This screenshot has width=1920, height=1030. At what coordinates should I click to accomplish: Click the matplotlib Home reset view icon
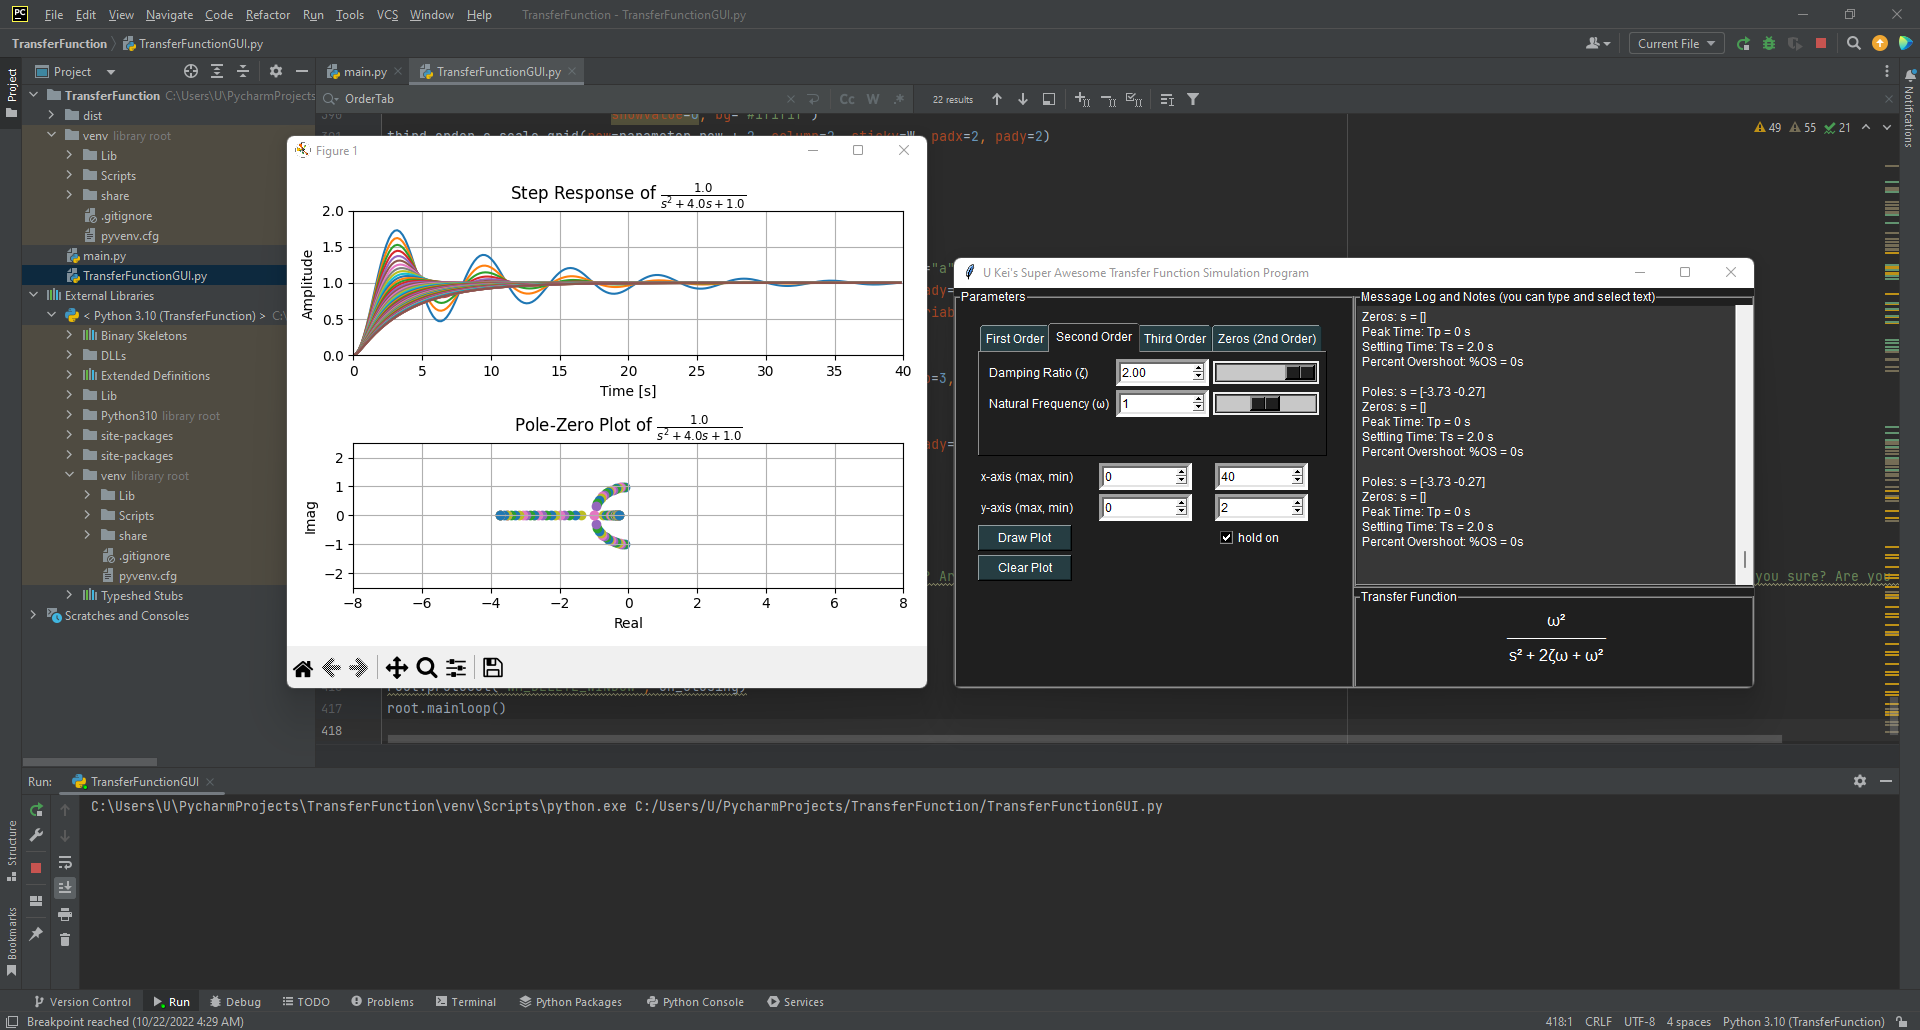click(x=303, y=668)
